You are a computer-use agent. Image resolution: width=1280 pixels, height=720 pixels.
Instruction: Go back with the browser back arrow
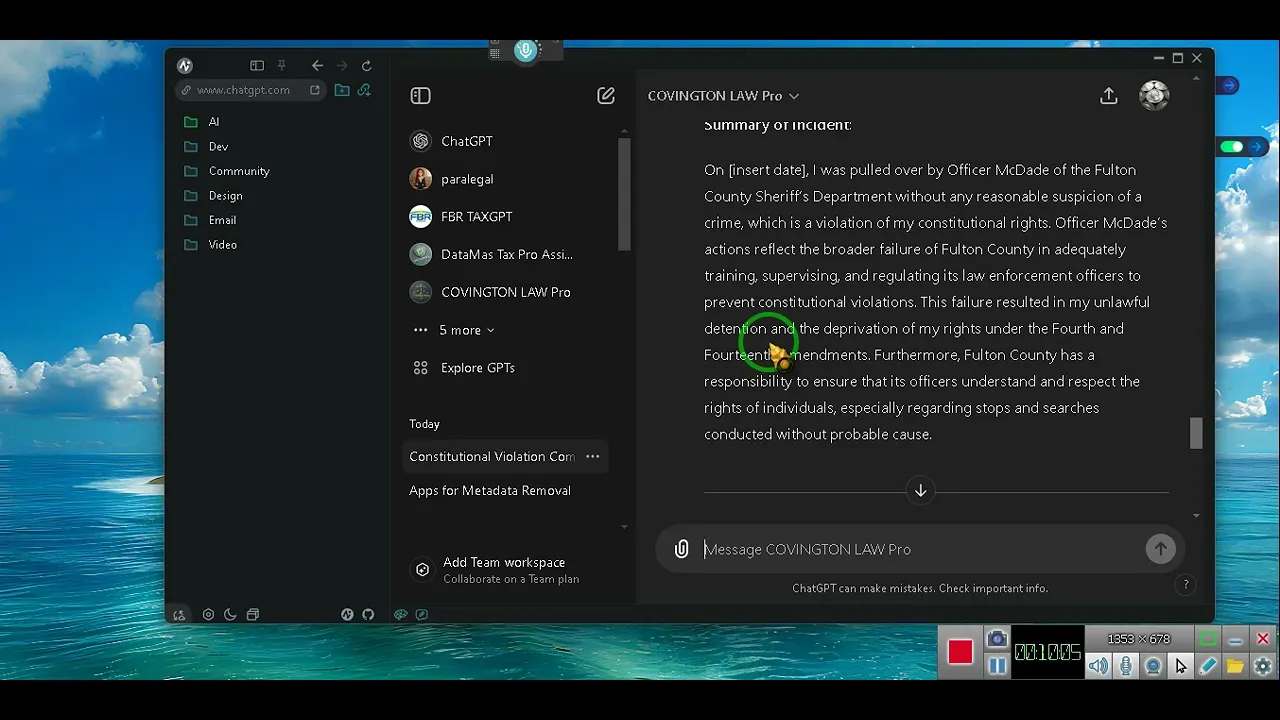point(317,66)
